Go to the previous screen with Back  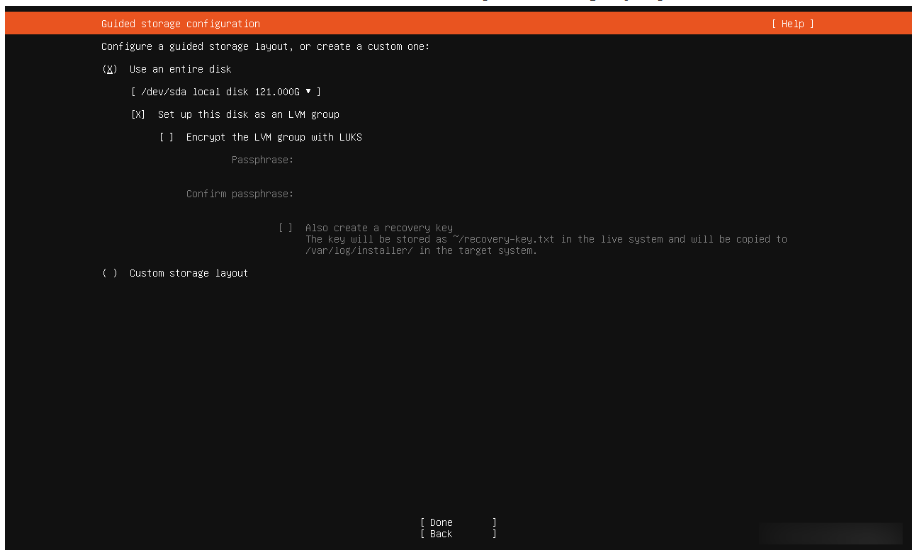tap(441, 535)
